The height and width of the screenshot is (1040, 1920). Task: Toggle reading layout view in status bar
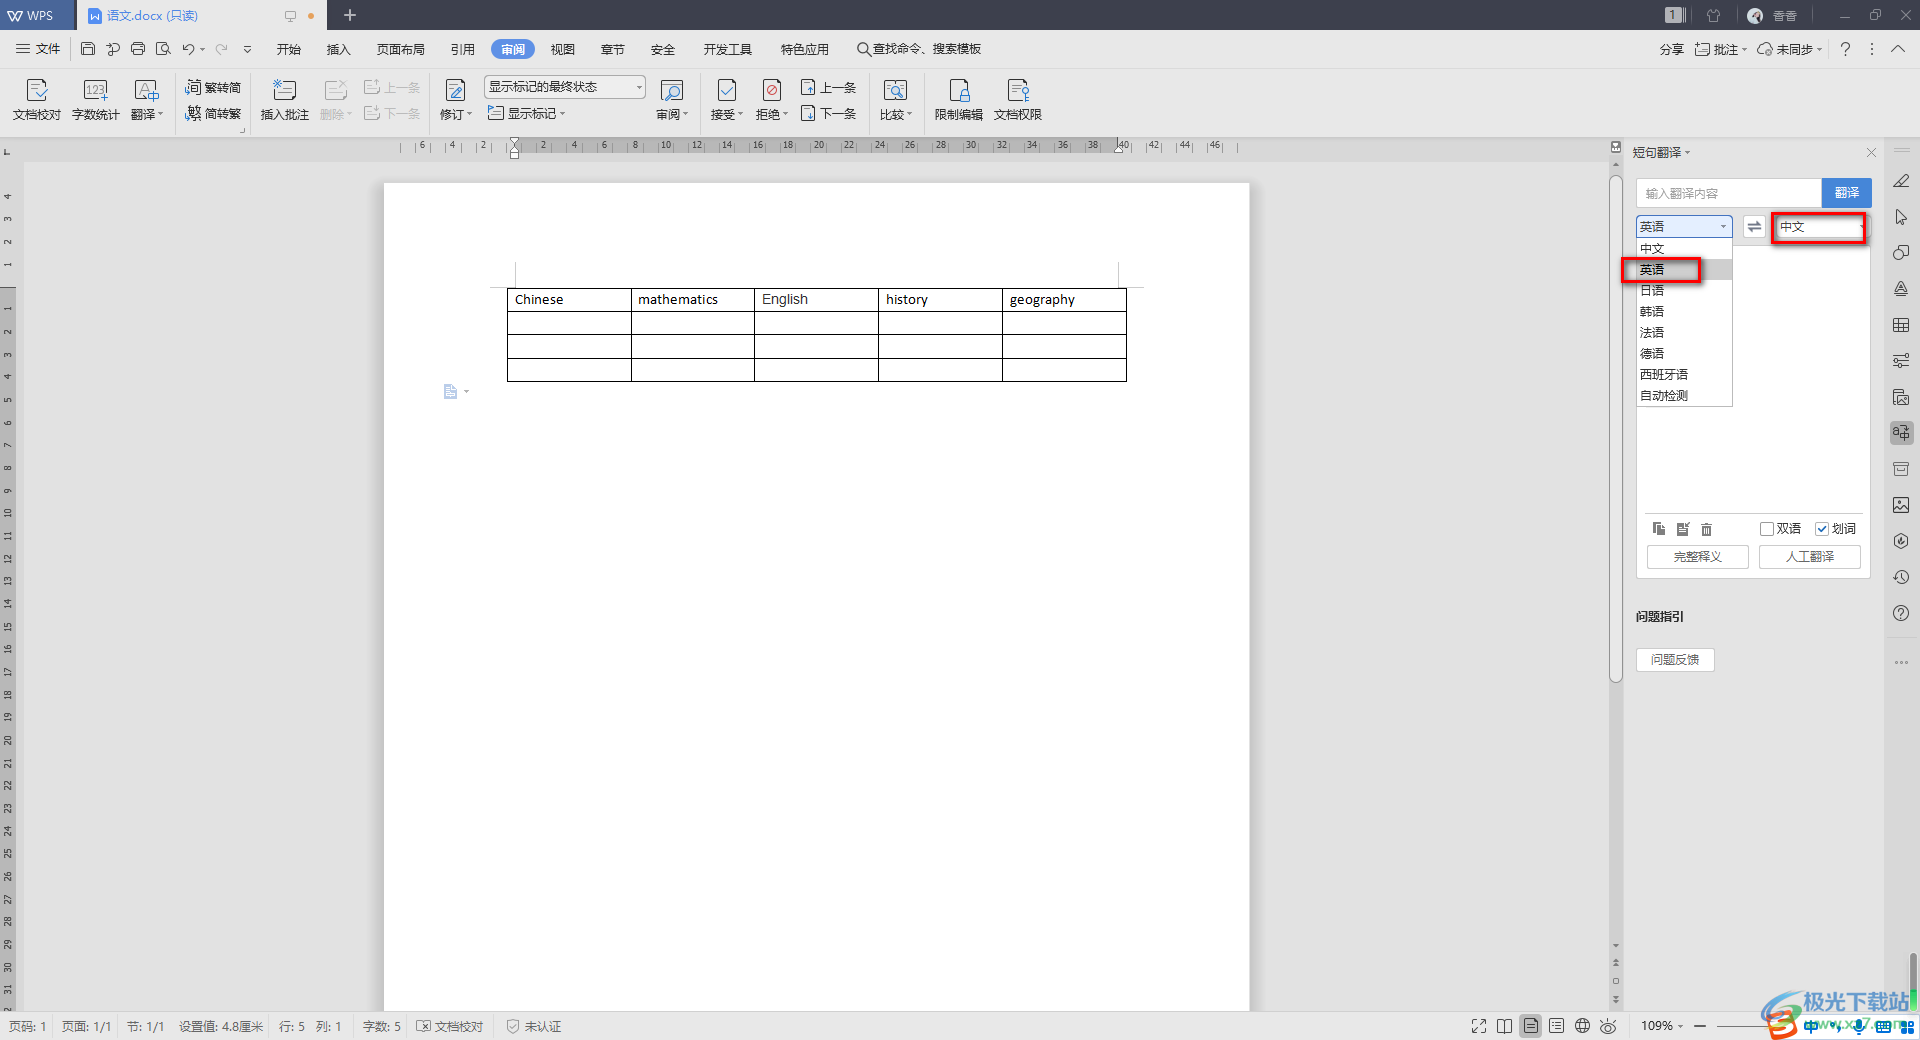point(1504,1026)
